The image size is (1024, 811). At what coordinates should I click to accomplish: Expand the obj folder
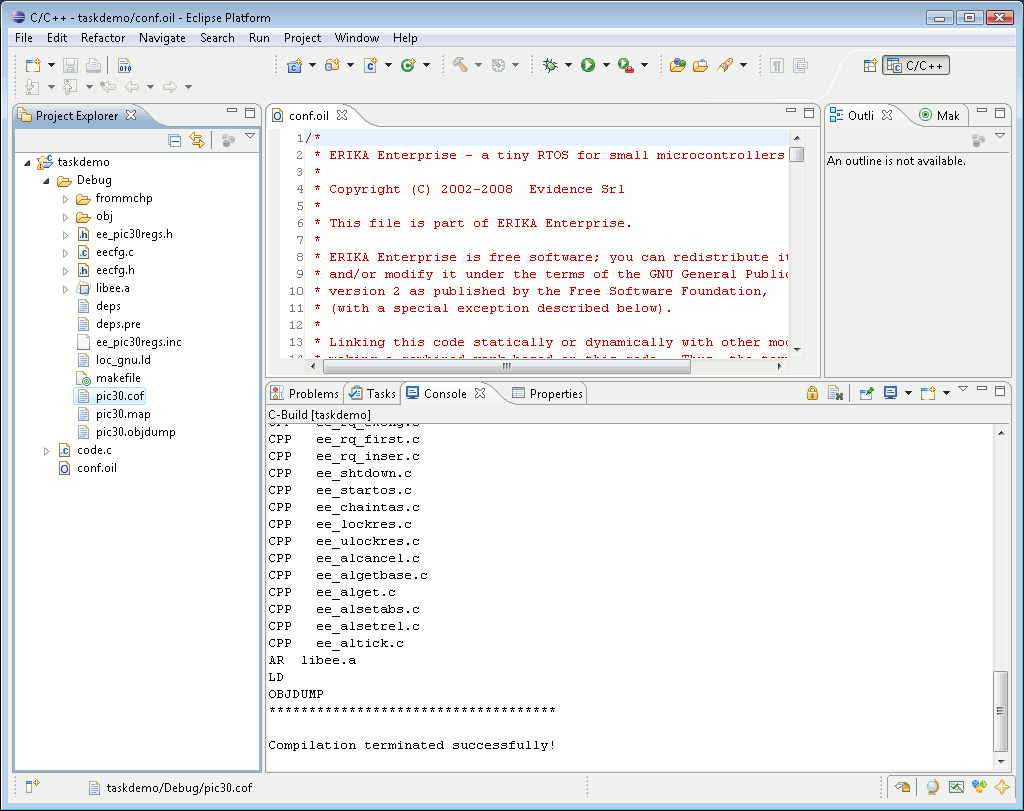coord(65,216)
